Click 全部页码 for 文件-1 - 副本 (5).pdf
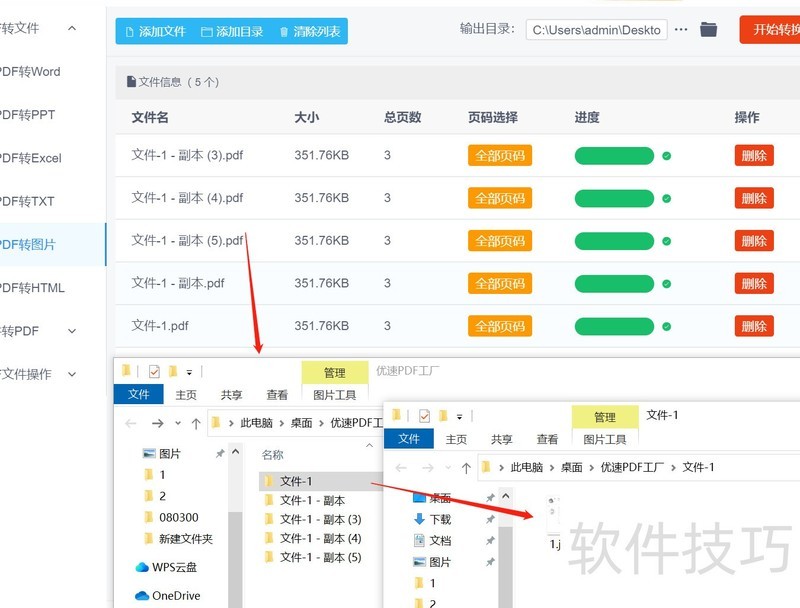This screenshot has width=800, height=608. coord(500,241)
